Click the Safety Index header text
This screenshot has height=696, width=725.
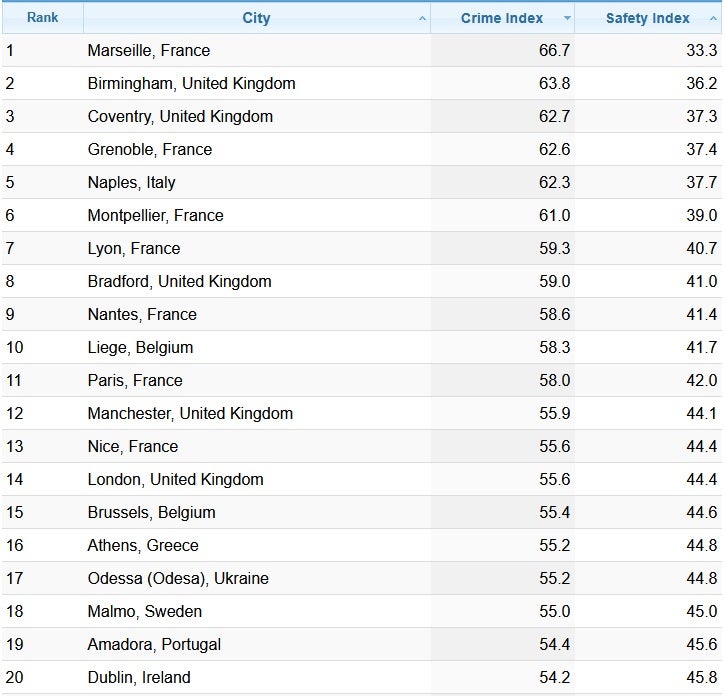648,18
